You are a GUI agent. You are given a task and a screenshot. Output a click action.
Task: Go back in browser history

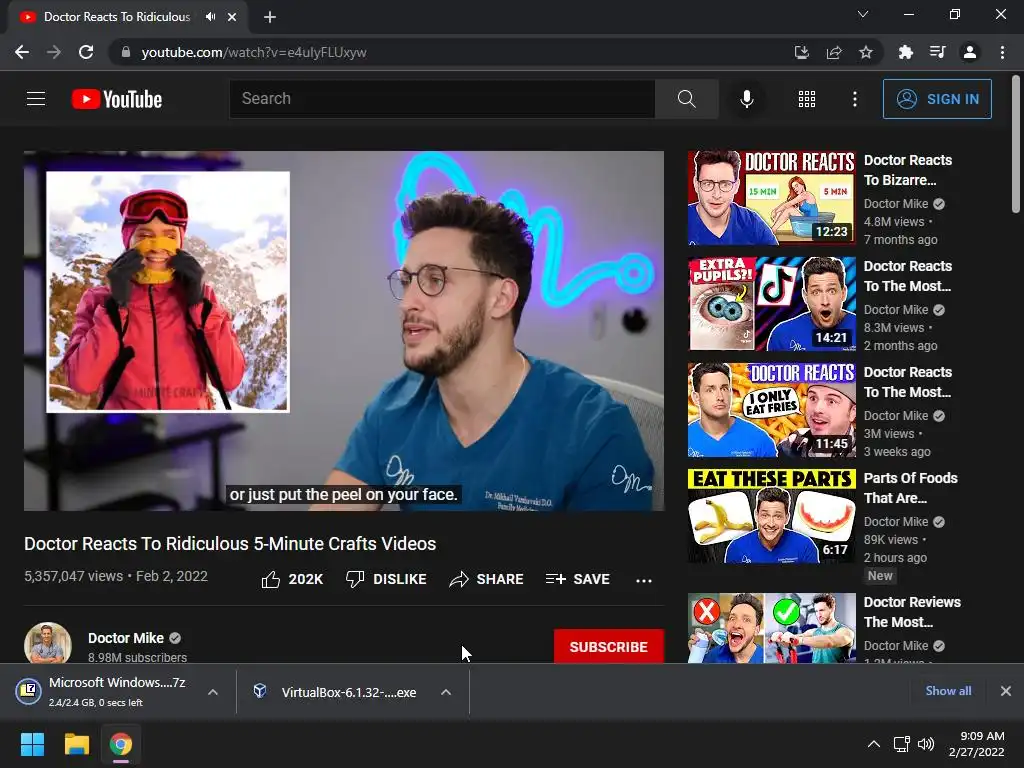(22, 52)
